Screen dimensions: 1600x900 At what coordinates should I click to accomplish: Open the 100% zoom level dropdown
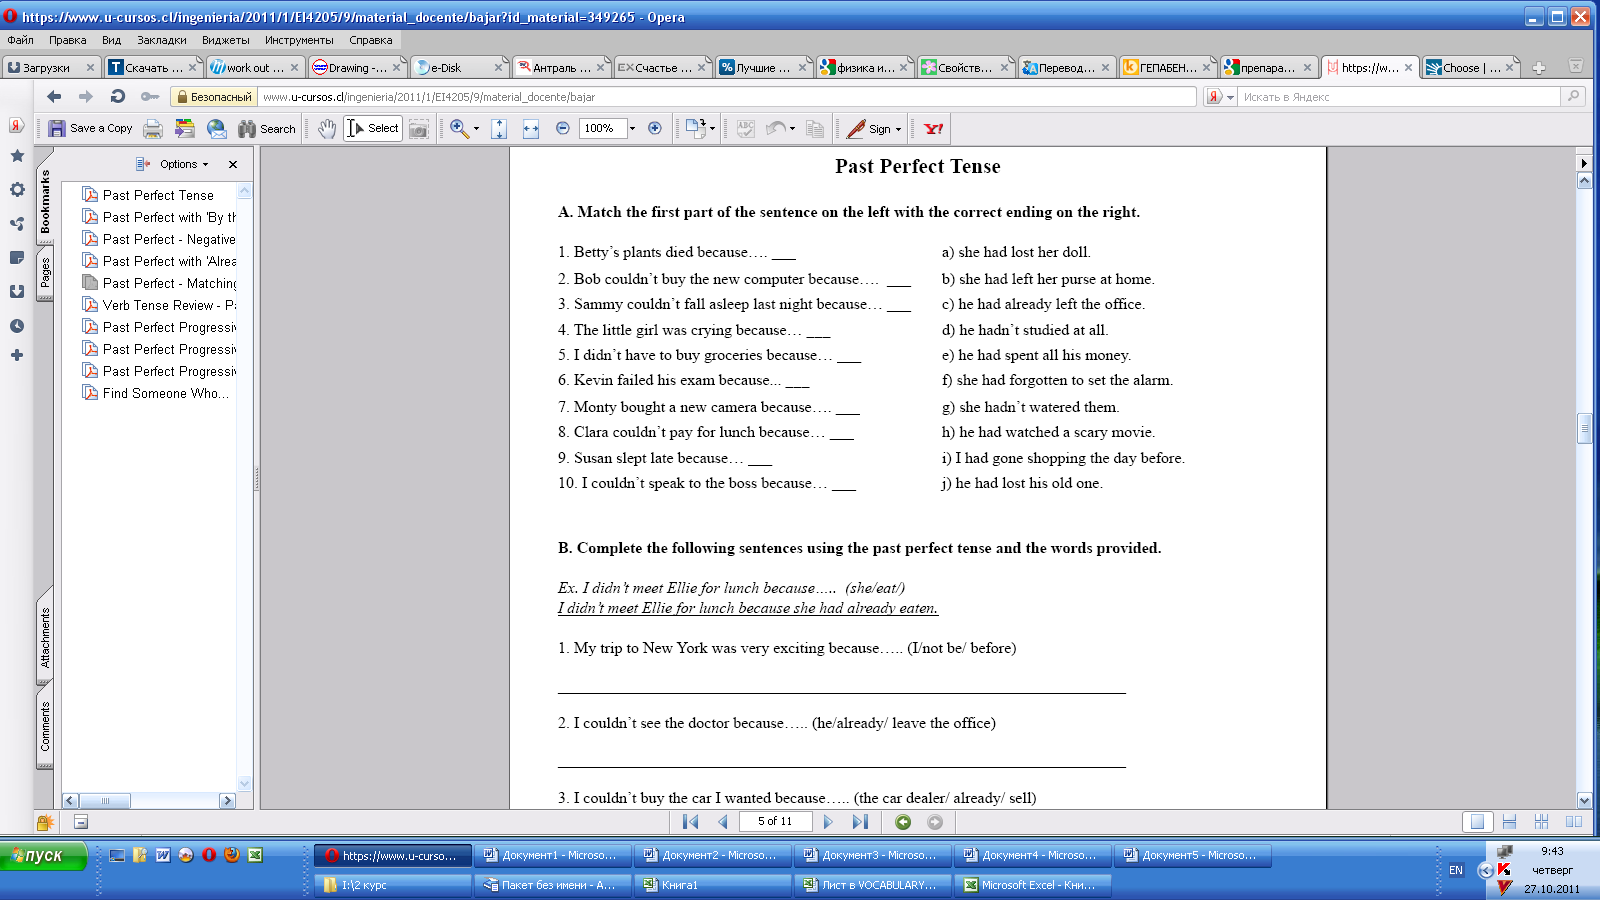[x=632, y=128]
